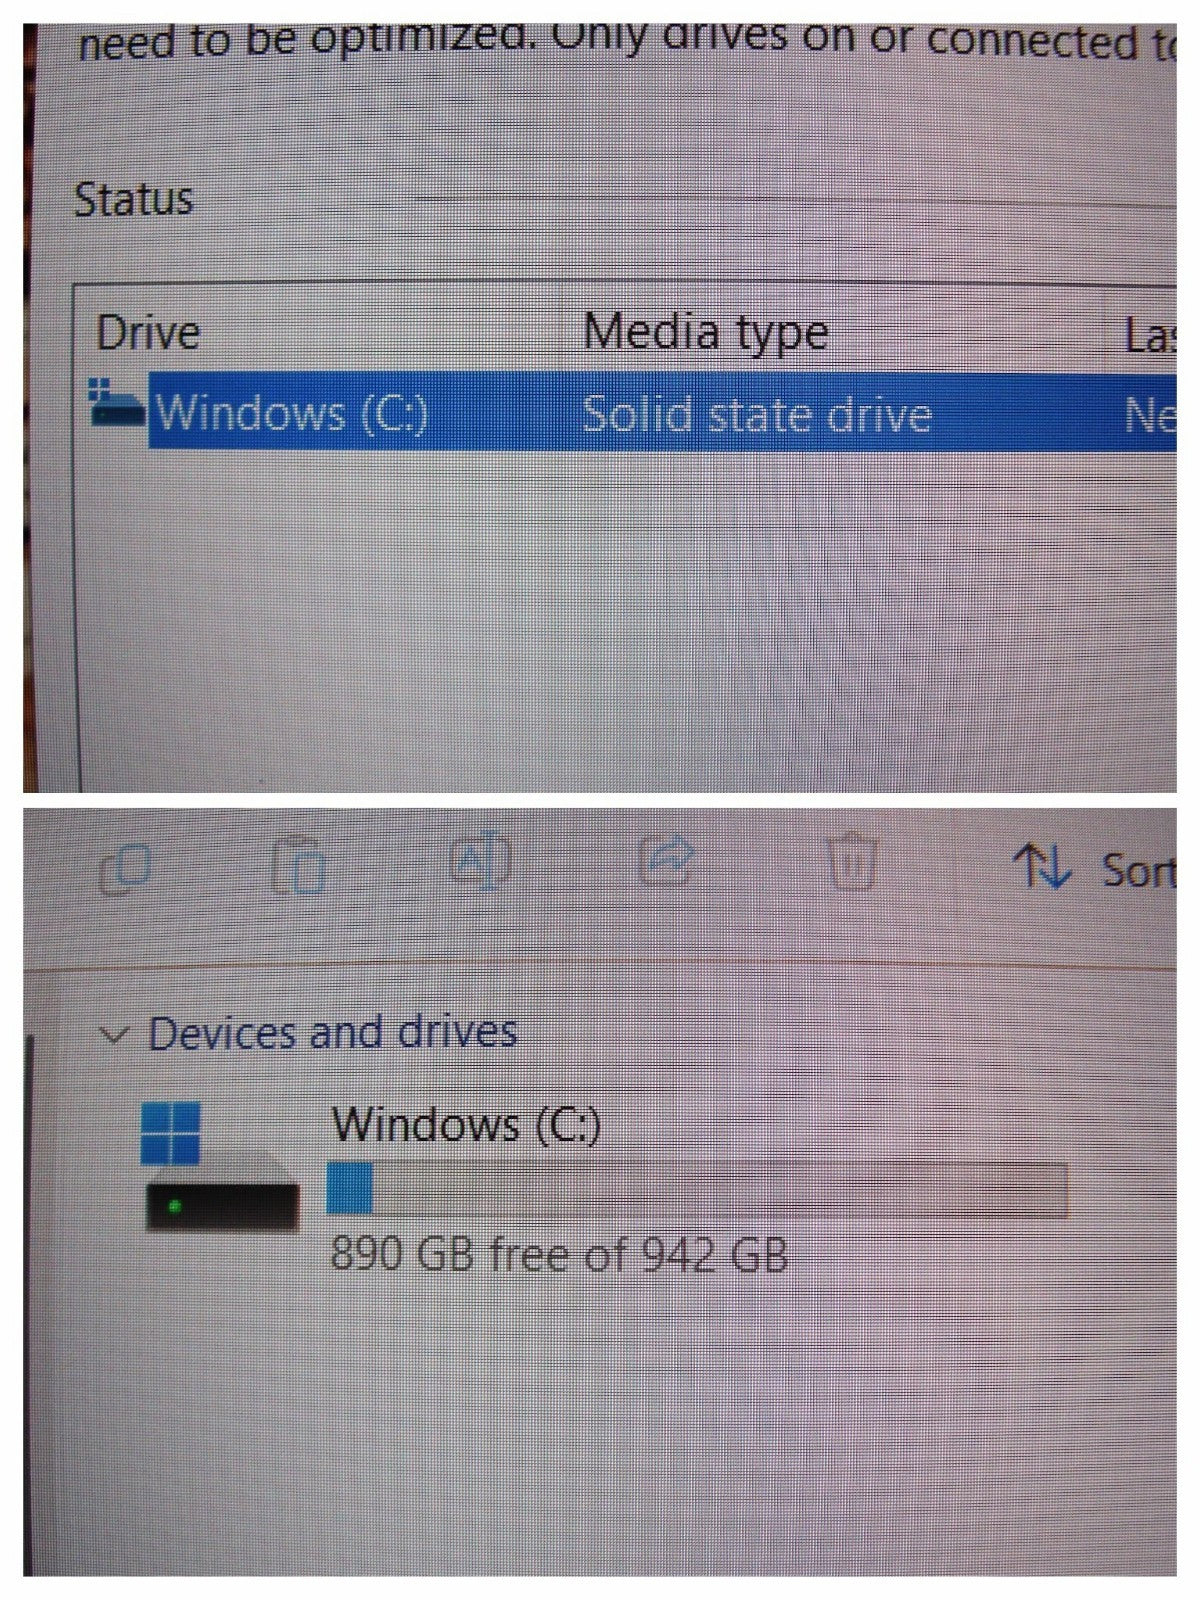Click the Copy icon in toolbar
Screen dimensions: 1200x1600
click(127, 868)
